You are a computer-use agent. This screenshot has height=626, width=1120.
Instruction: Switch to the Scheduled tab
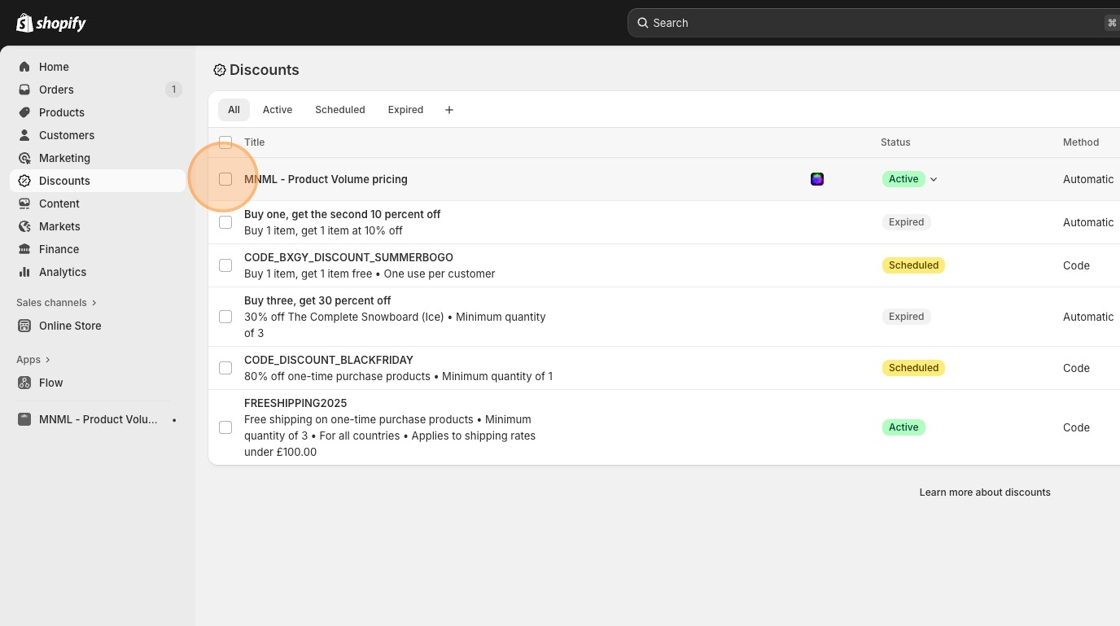coord(340,110)
